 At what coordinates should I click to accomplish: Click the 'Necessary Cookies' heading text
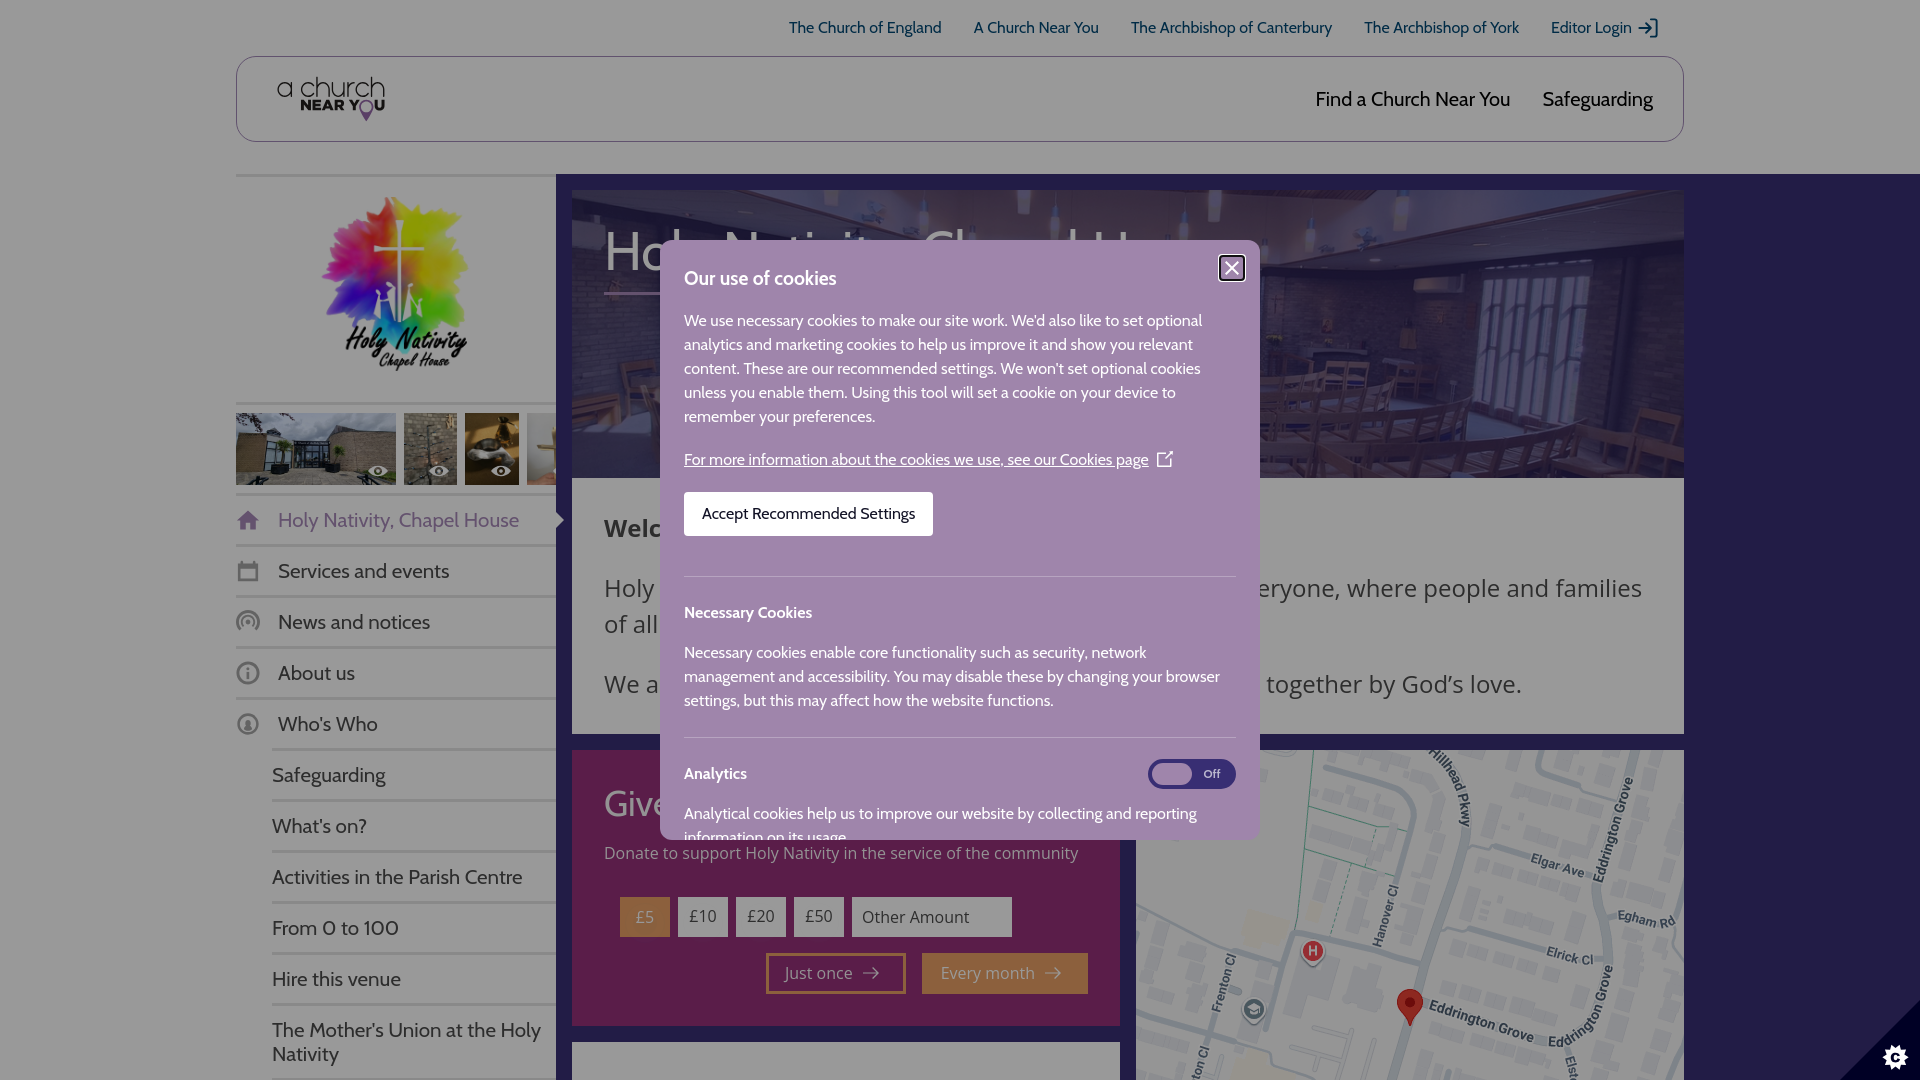click(x=748, y=613)
